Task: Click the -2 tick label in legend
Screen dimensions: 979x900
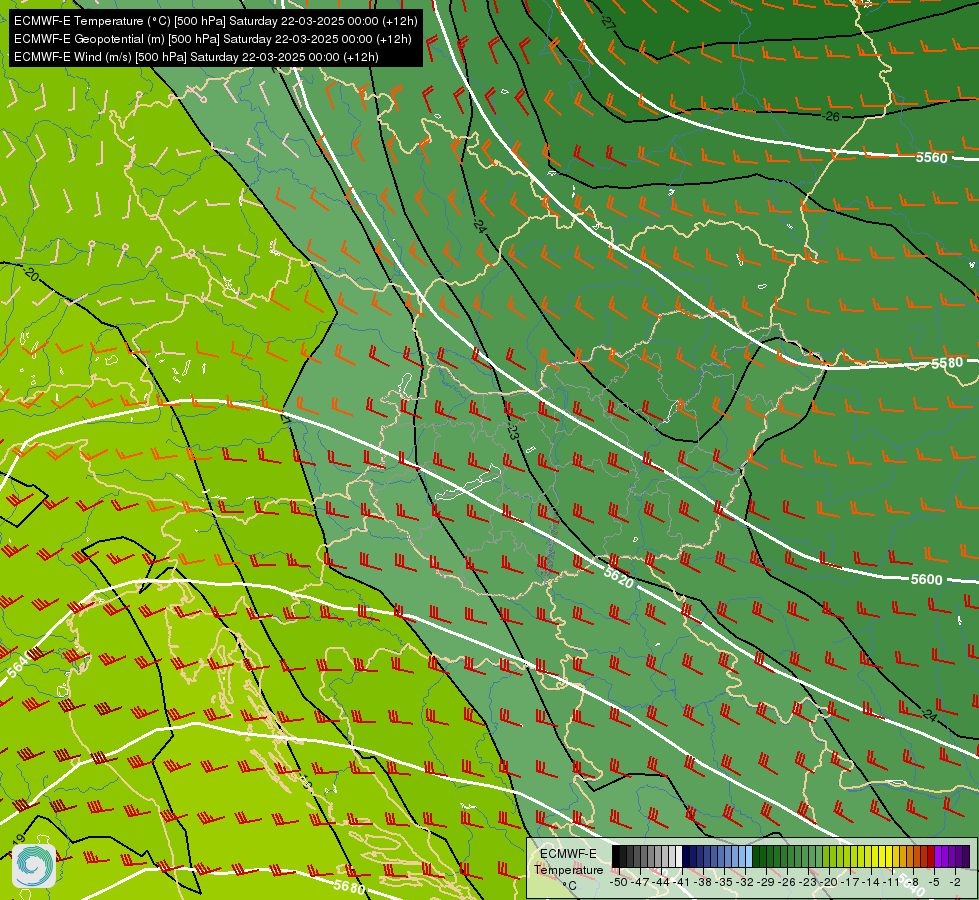Action: (x=955, y=882)
